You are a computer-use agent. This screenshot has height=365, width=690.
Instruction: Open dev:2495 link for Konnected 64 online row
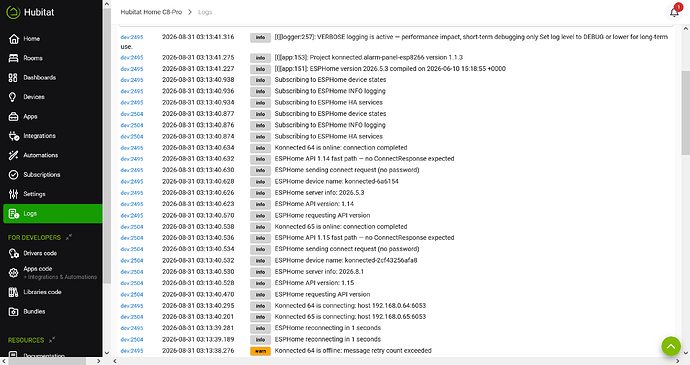[132, 148]
